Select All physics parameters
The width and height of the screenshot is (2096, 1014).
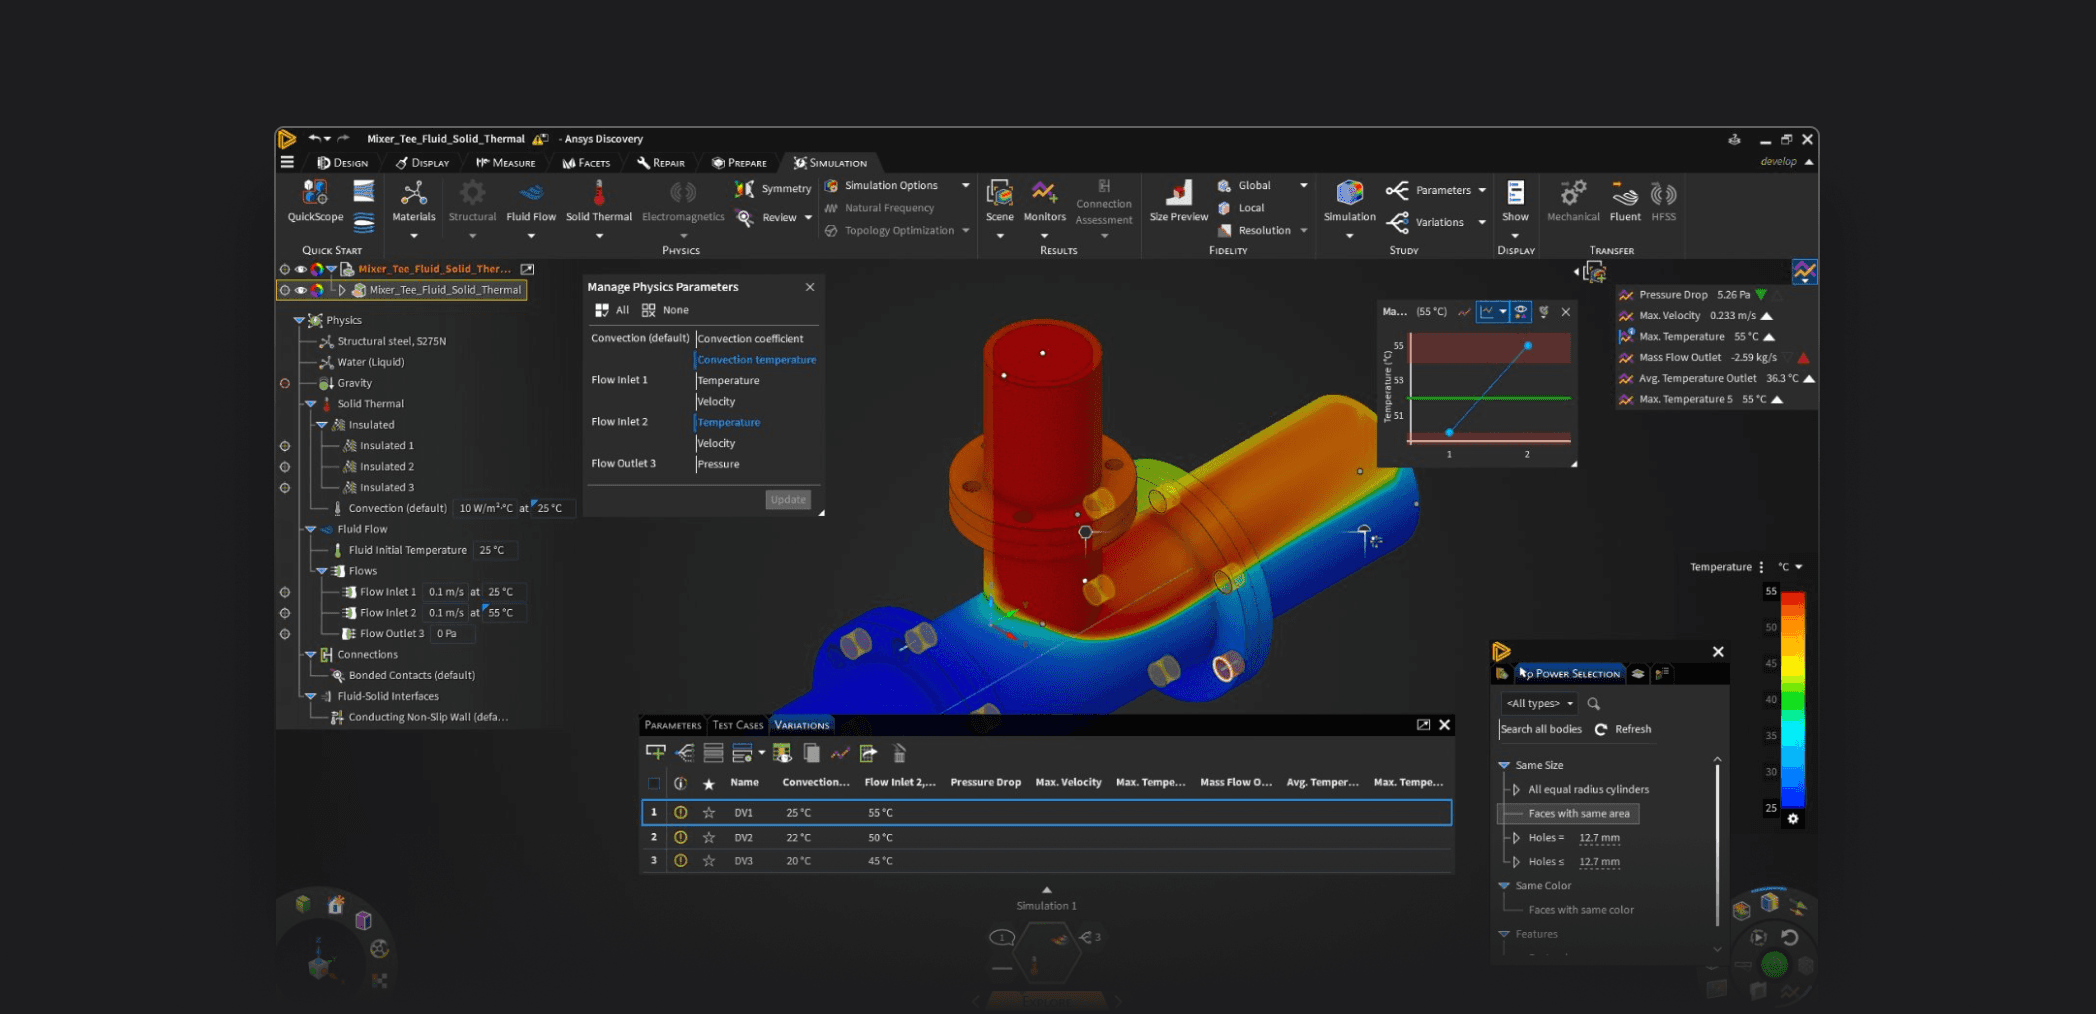612,310
